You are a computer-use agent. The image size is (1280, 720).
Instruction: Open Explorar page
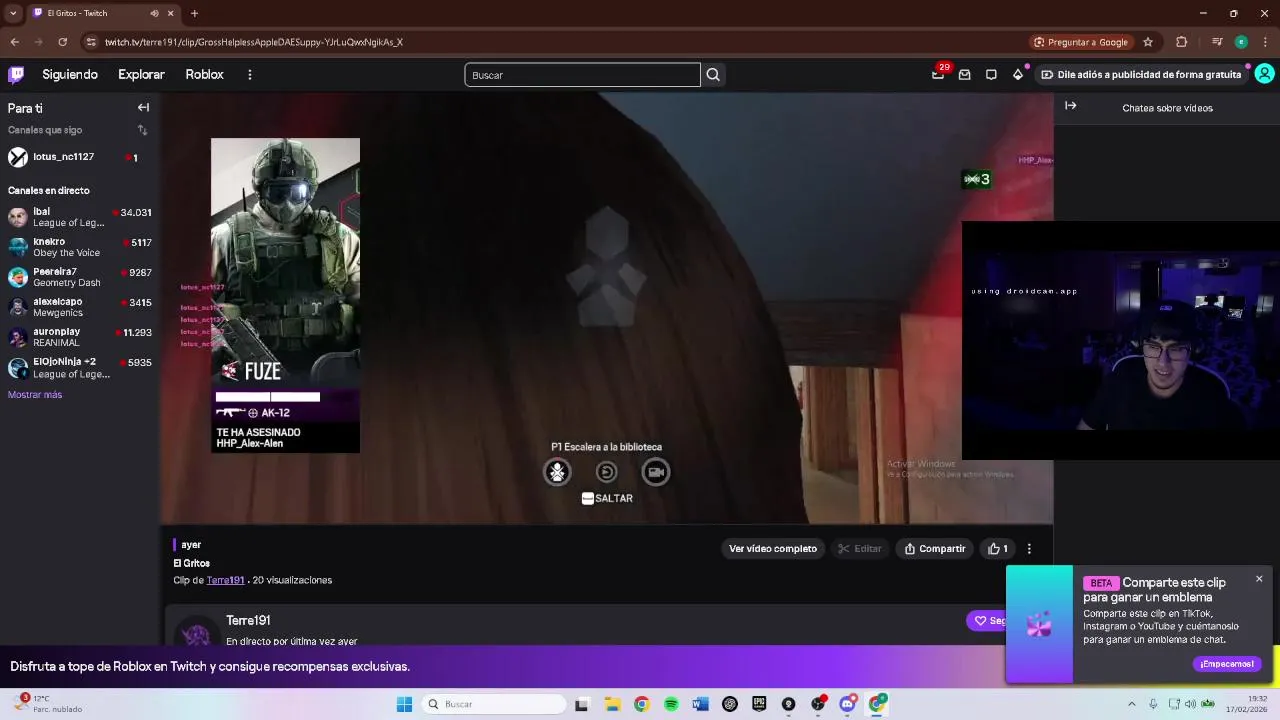point(141,75)
